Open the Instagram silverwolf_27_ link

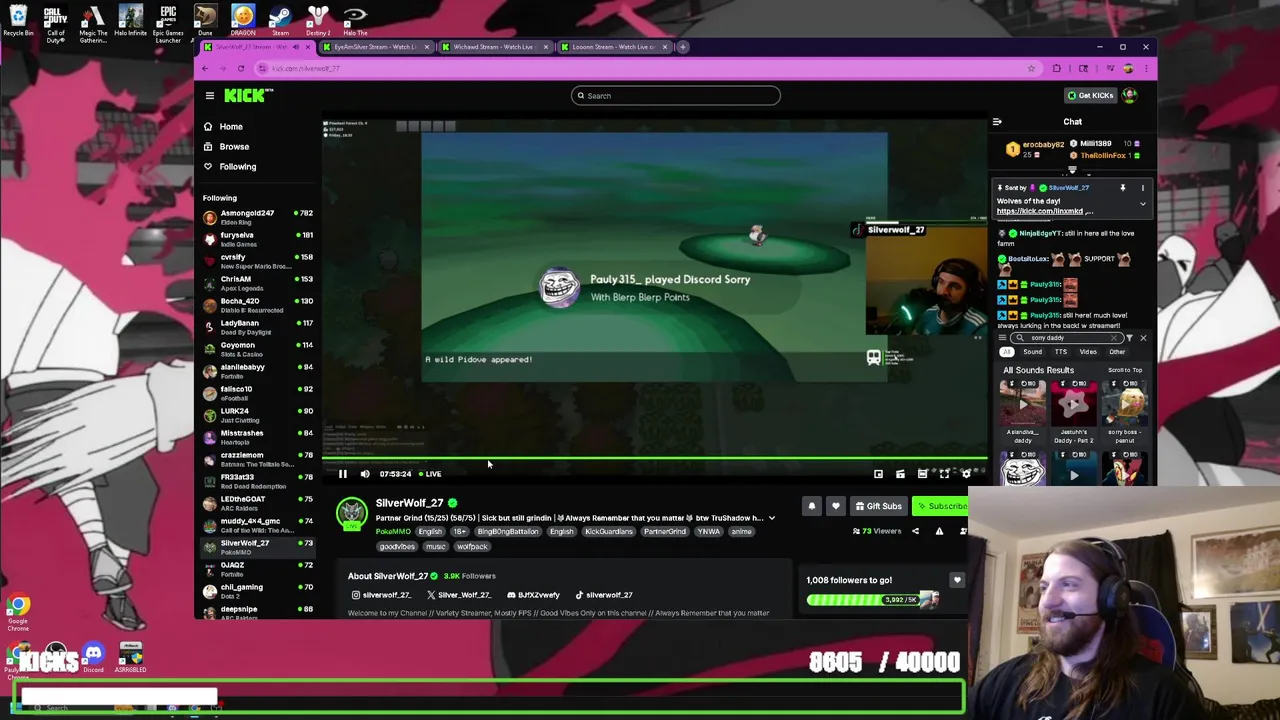[380, 595]
